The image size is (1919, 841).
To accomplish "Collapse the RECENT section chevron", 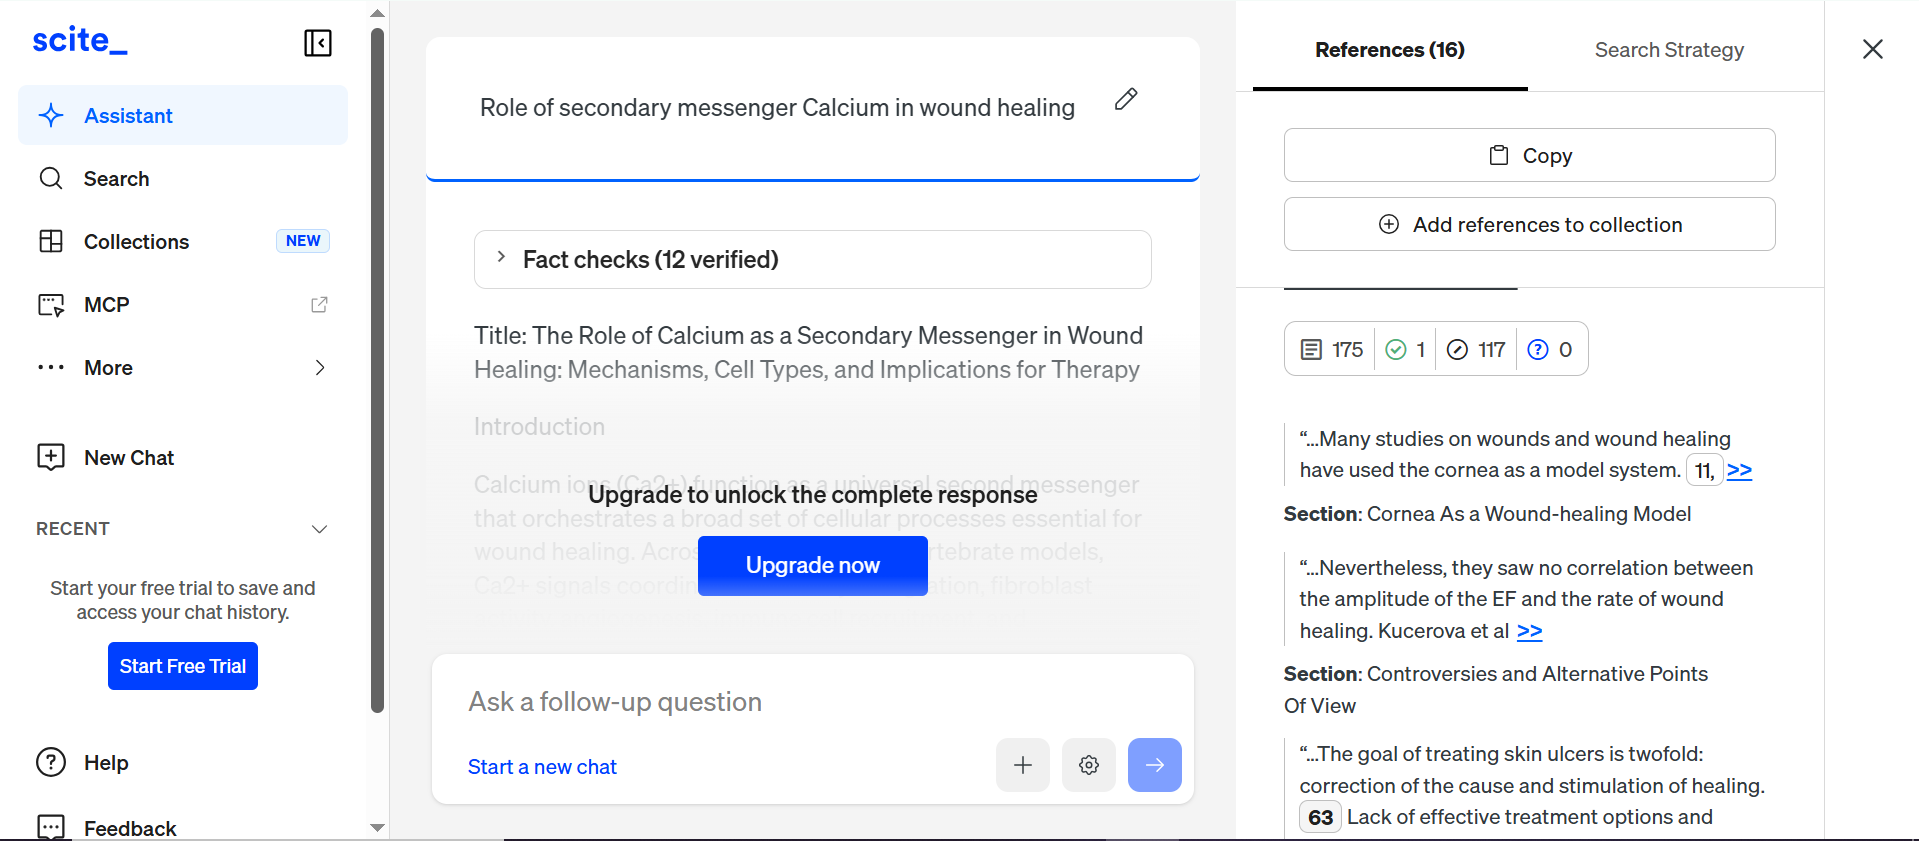I will click(x=320, y=529).
